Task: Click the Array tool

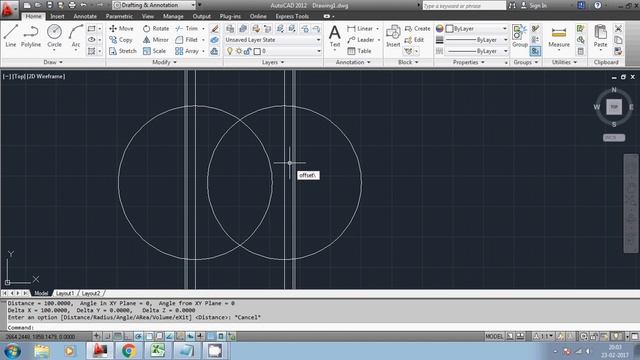Action: (187, 51)
